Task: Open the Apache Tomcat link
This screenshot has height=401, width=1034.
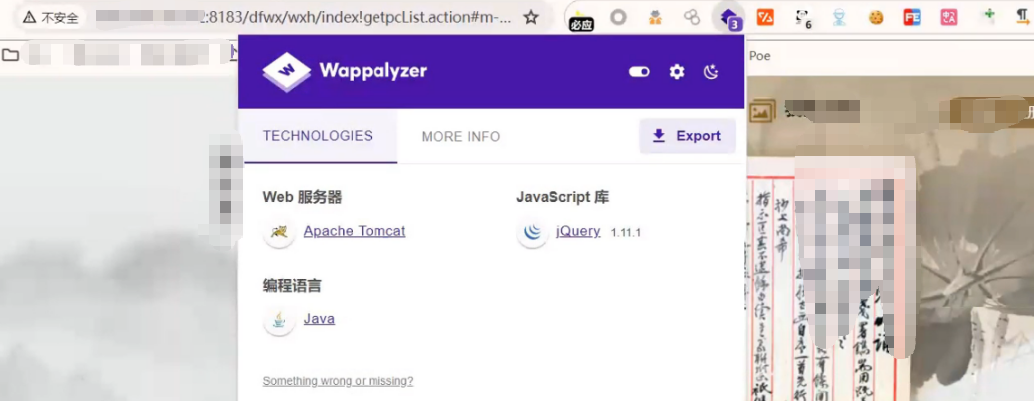Action: coord(354,231)
